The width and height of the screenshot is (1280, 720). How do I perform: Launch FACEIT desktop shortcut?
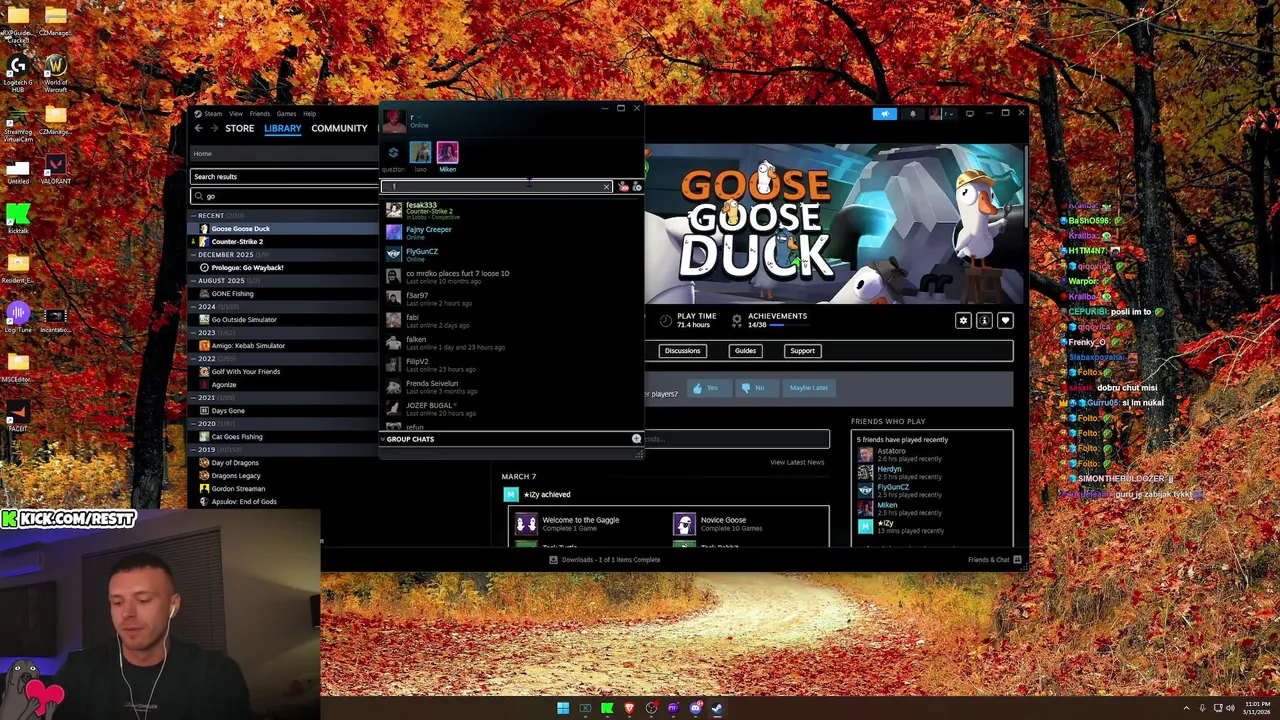pos(18,415)
